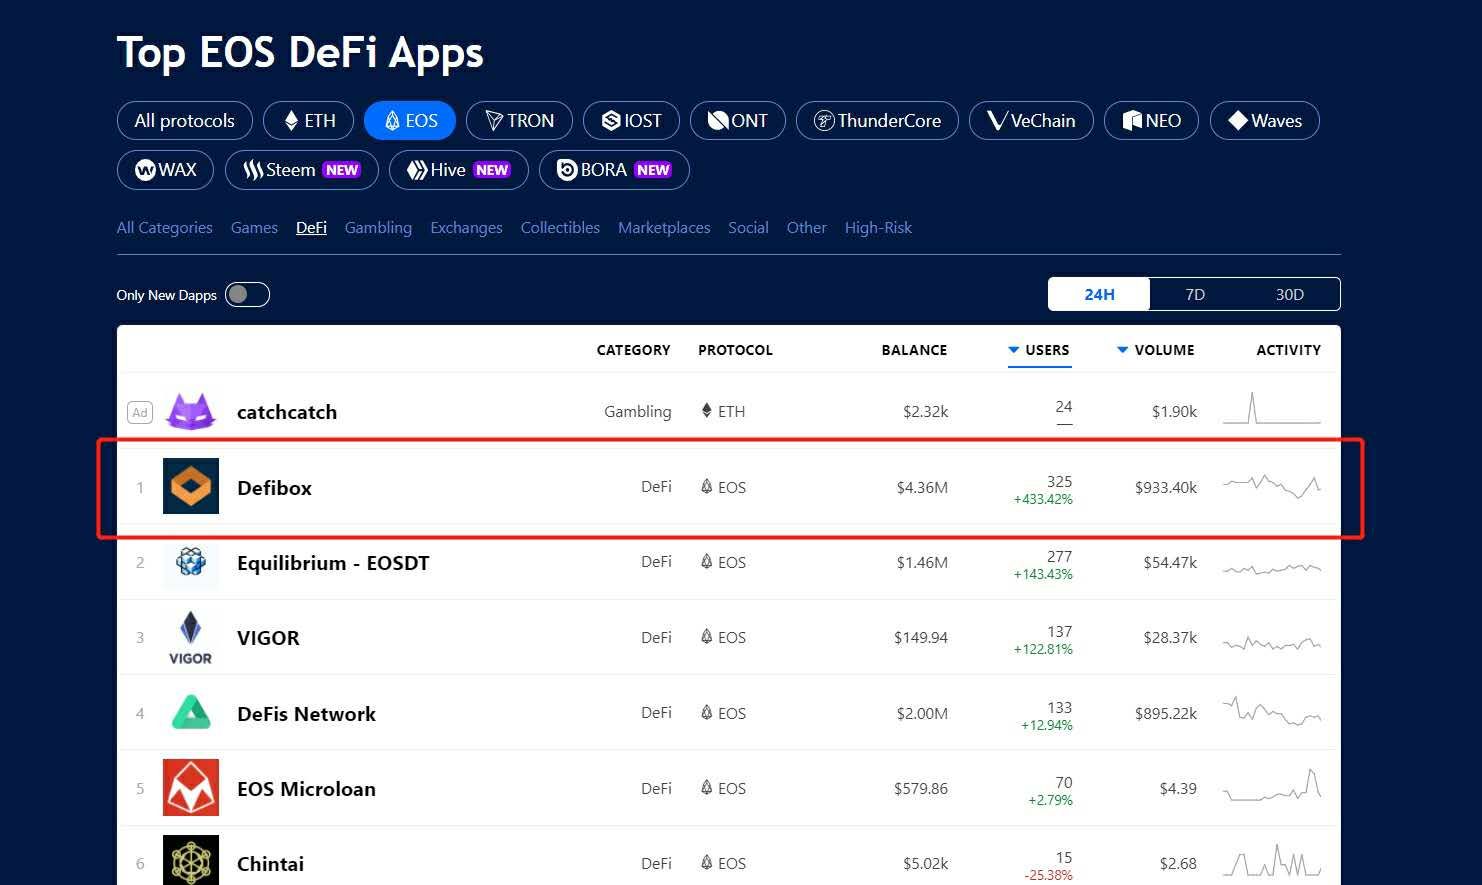Switch to the Games category
The image size is (1482, 885).
(254, 227)
